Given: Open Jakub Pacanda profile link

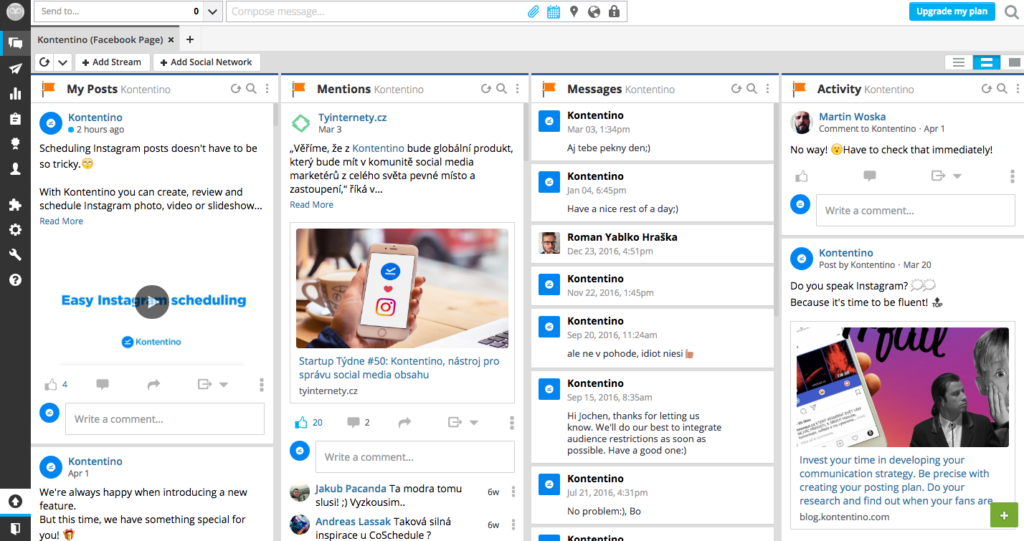Looking at the screenshot, I should [351, 488].
